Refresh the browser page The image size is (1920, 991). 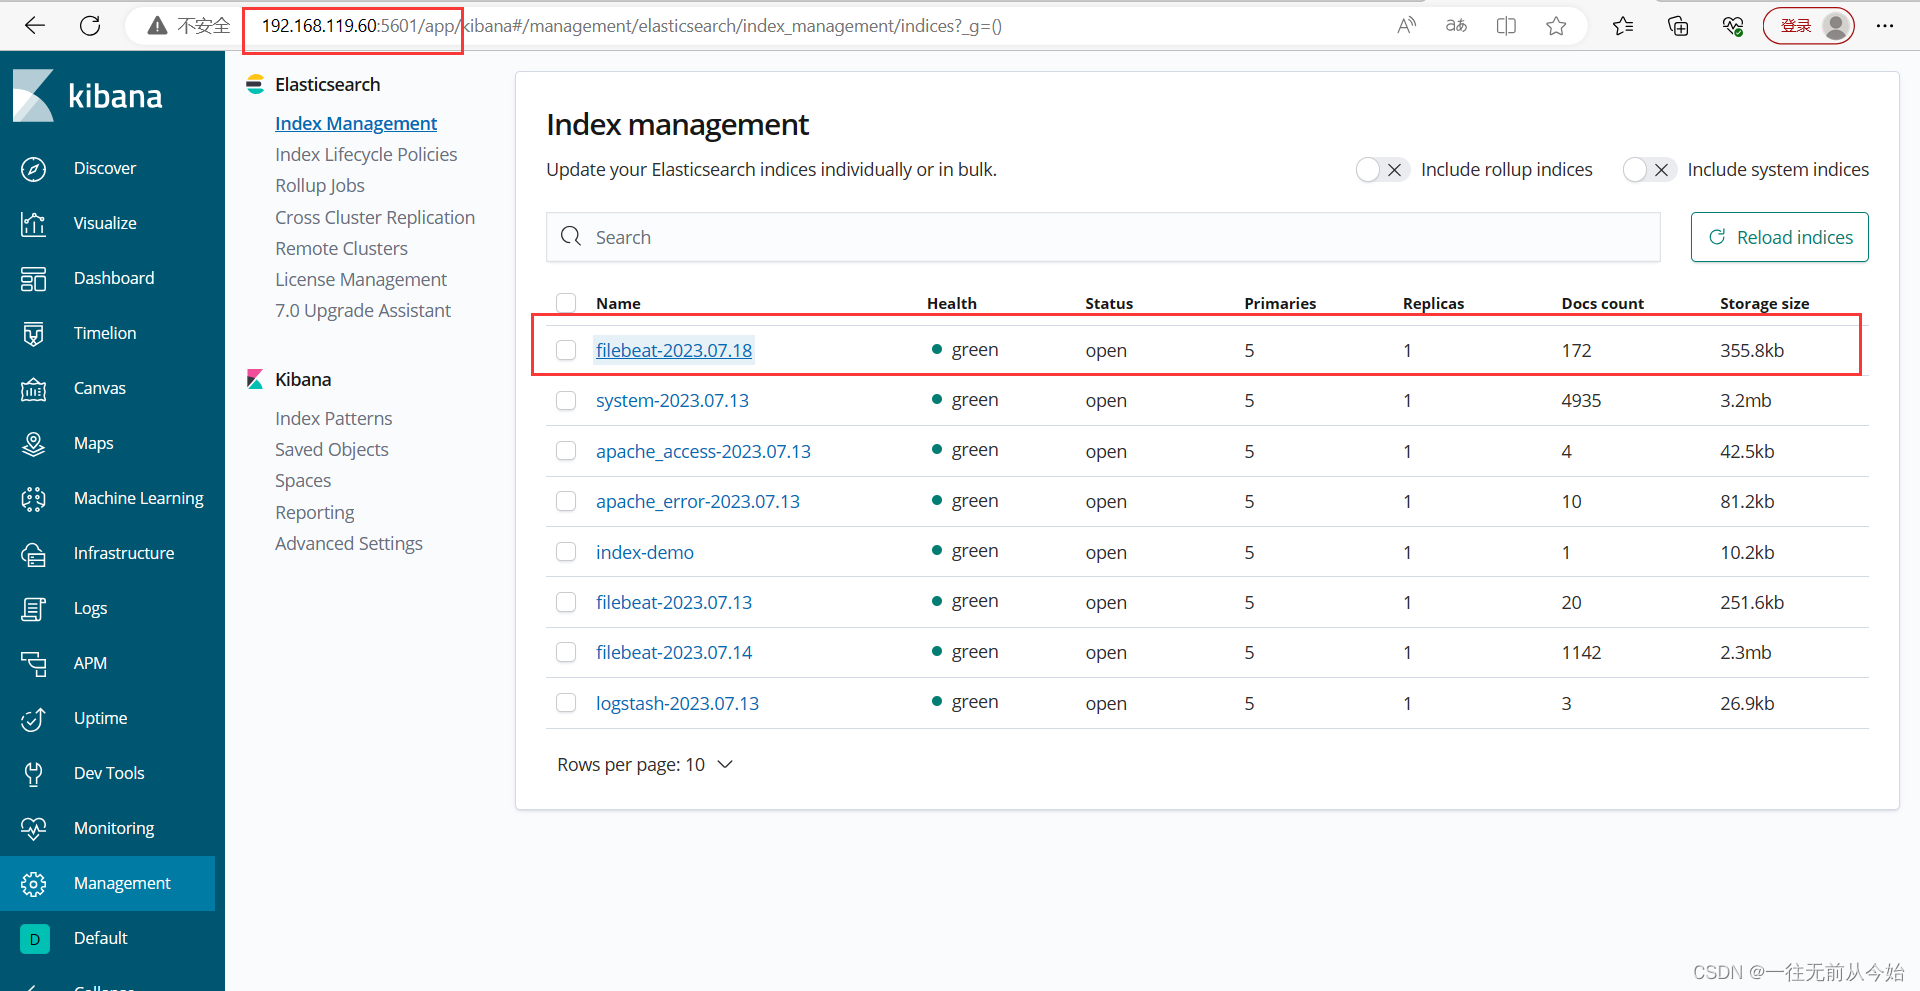pyautogui.click(x=90, y=26)
